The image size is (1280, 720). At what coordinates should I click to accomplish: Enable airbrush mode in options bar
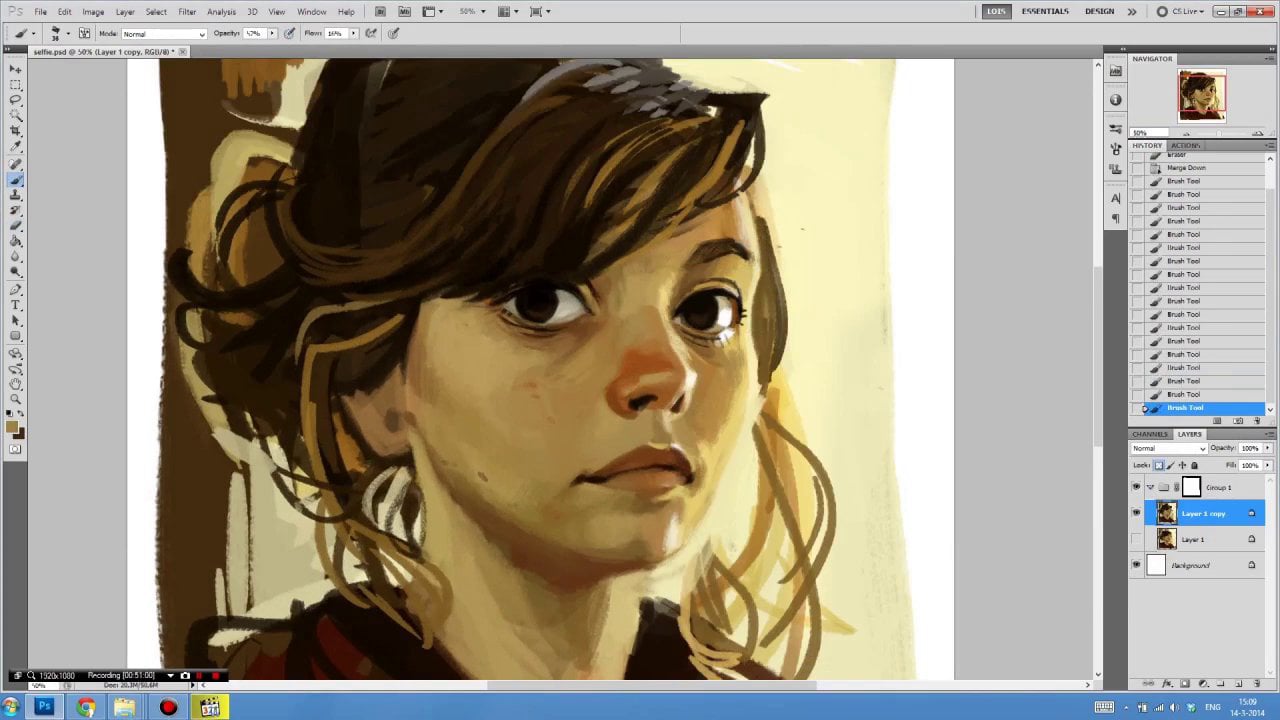[371, 33]
